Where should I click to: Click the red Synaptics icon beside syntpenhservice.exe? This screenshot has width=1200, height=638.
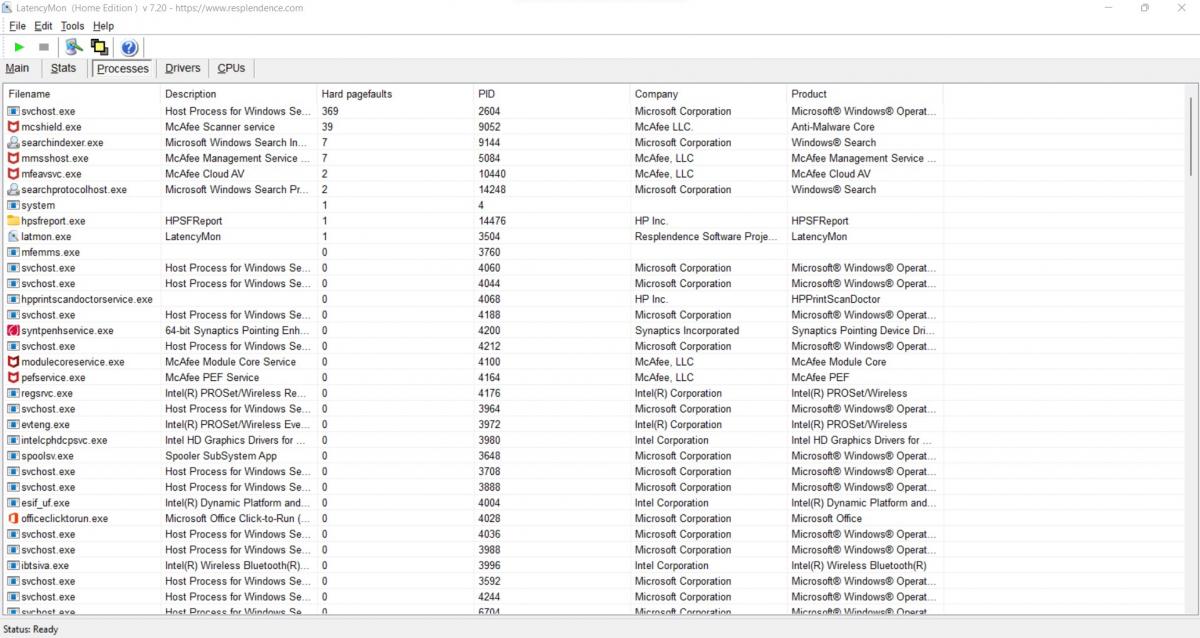pyautogui.click(x=13, y=331)
